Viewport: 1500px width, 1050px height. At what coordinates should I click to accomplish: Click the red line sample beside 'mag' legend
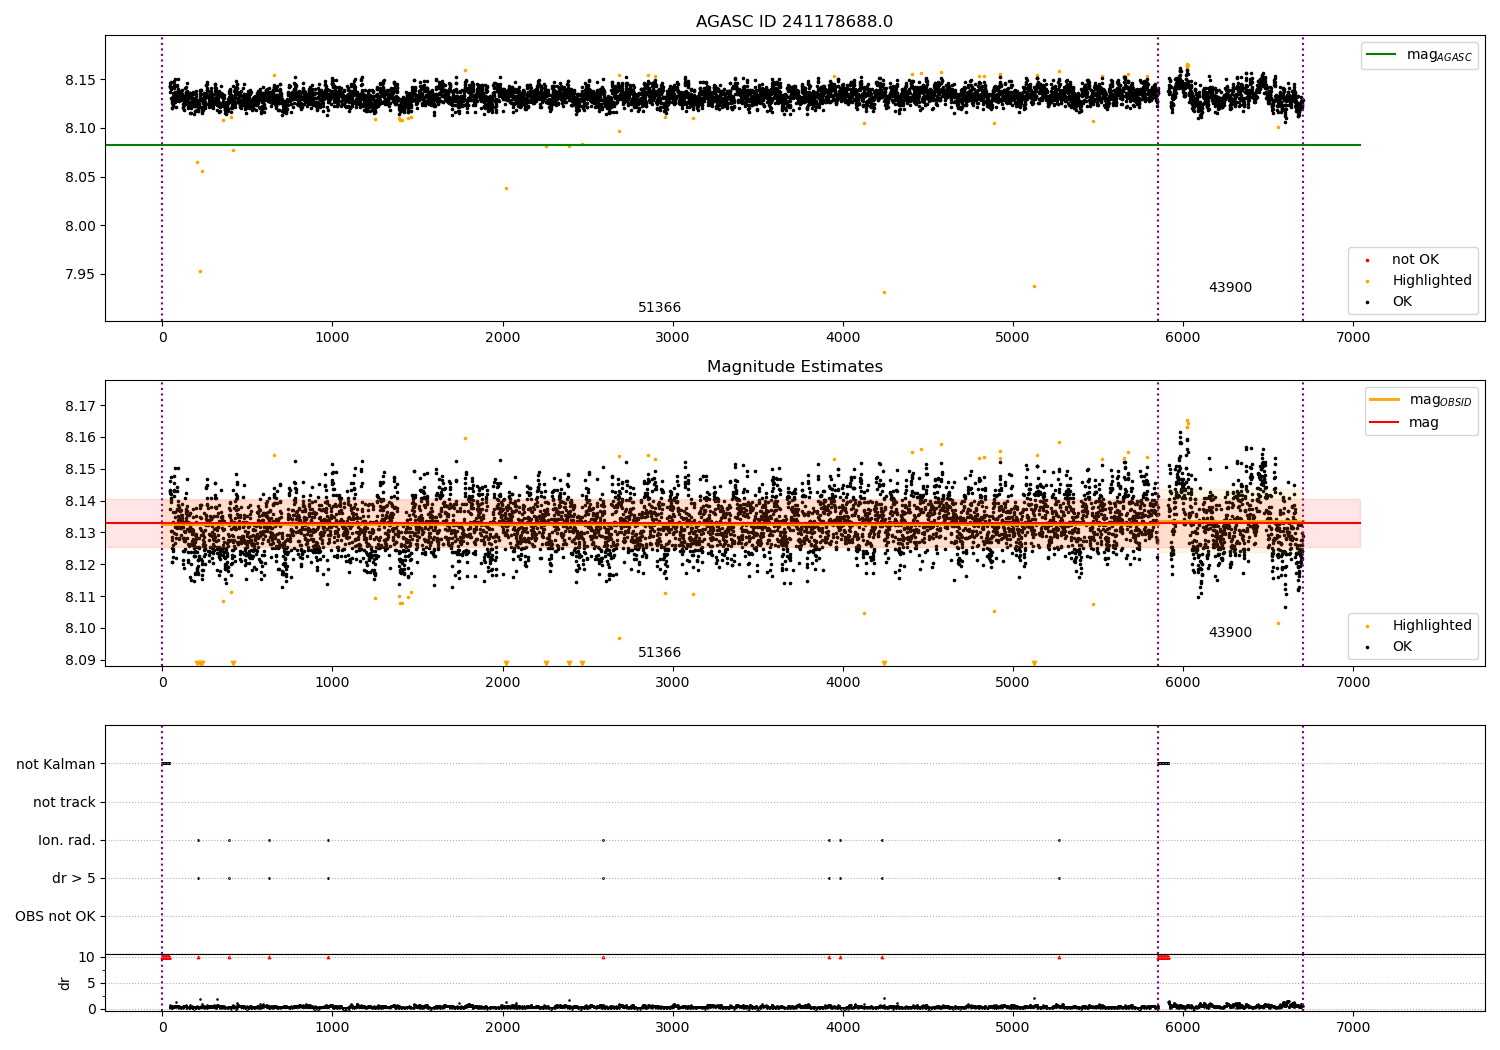pos(1384,423)
